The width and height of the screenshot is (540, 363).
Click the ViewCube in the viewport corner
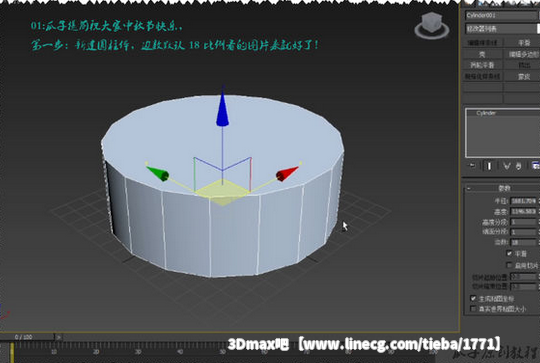432,26
